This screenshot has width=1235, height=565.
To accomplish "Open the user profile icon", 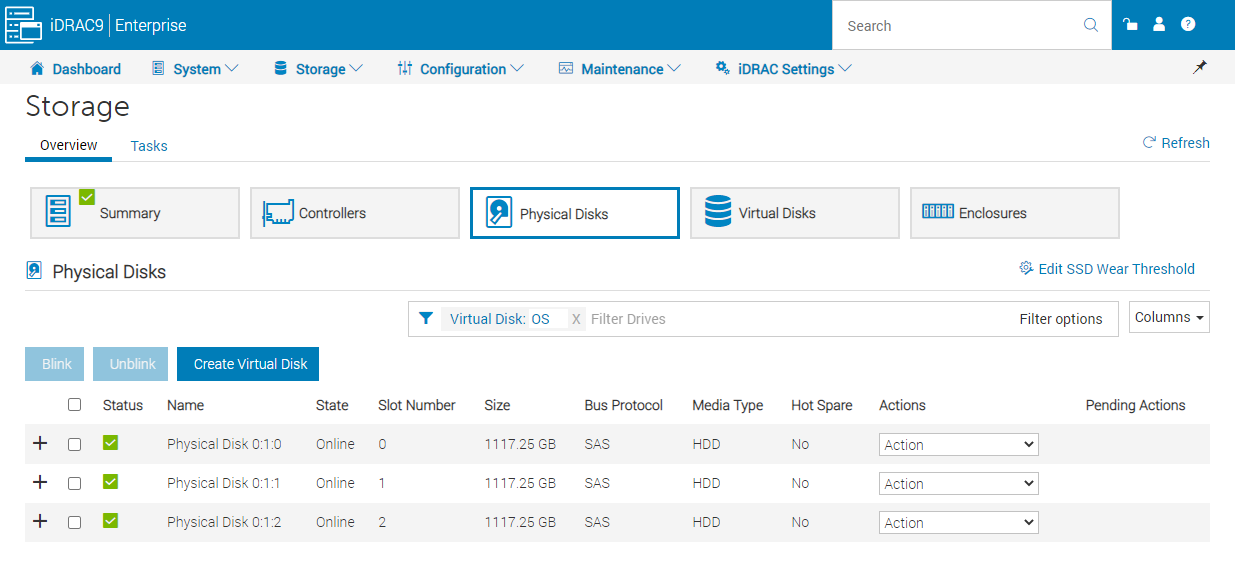I will click(1159, 24).
